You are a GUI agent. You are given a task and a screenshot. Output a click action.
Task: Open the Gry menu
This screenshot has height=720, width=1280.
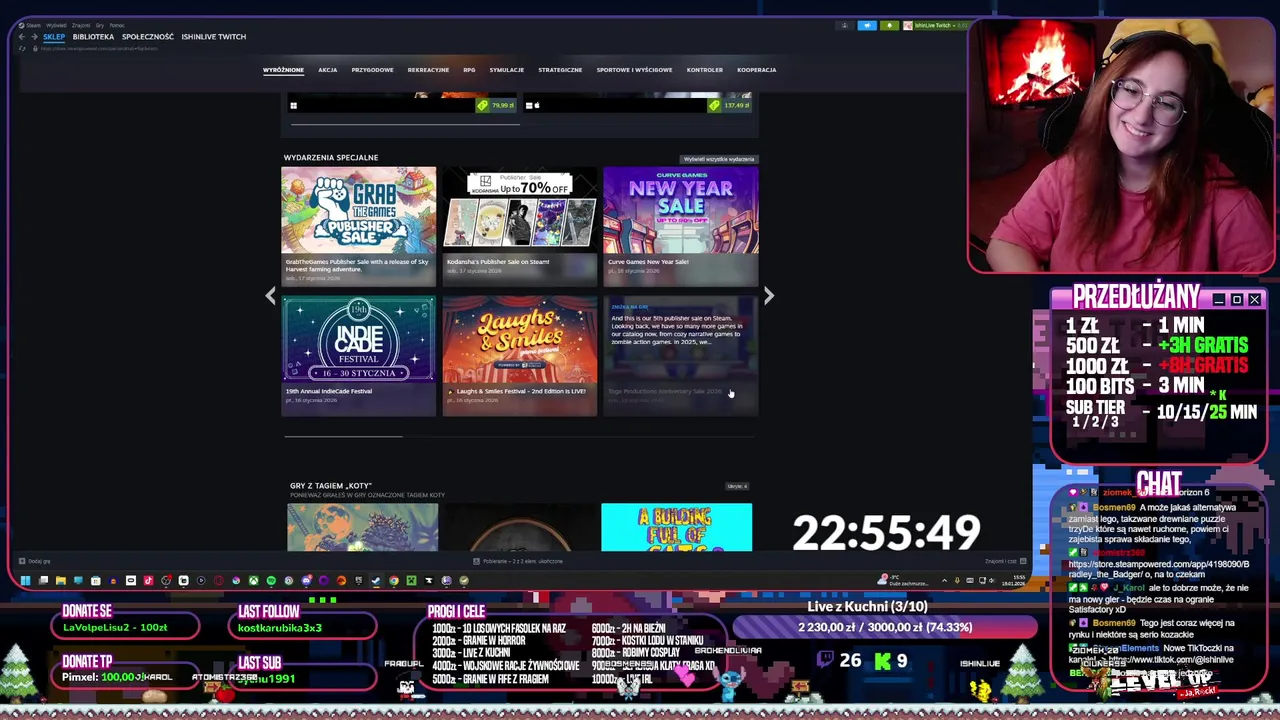coord(100,25)
